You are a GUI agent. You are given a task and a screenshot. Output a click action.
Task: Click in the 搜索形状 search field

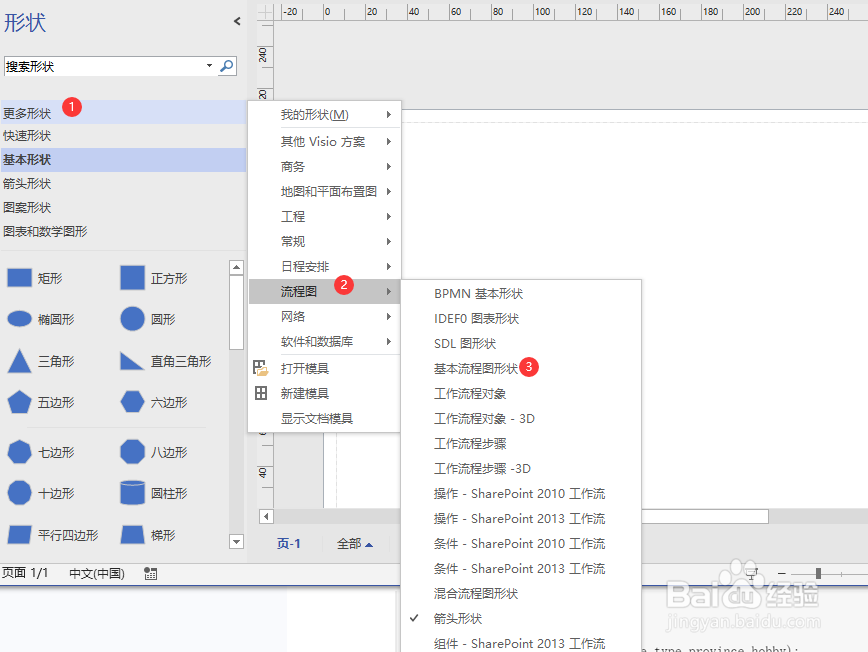[104, 66]
